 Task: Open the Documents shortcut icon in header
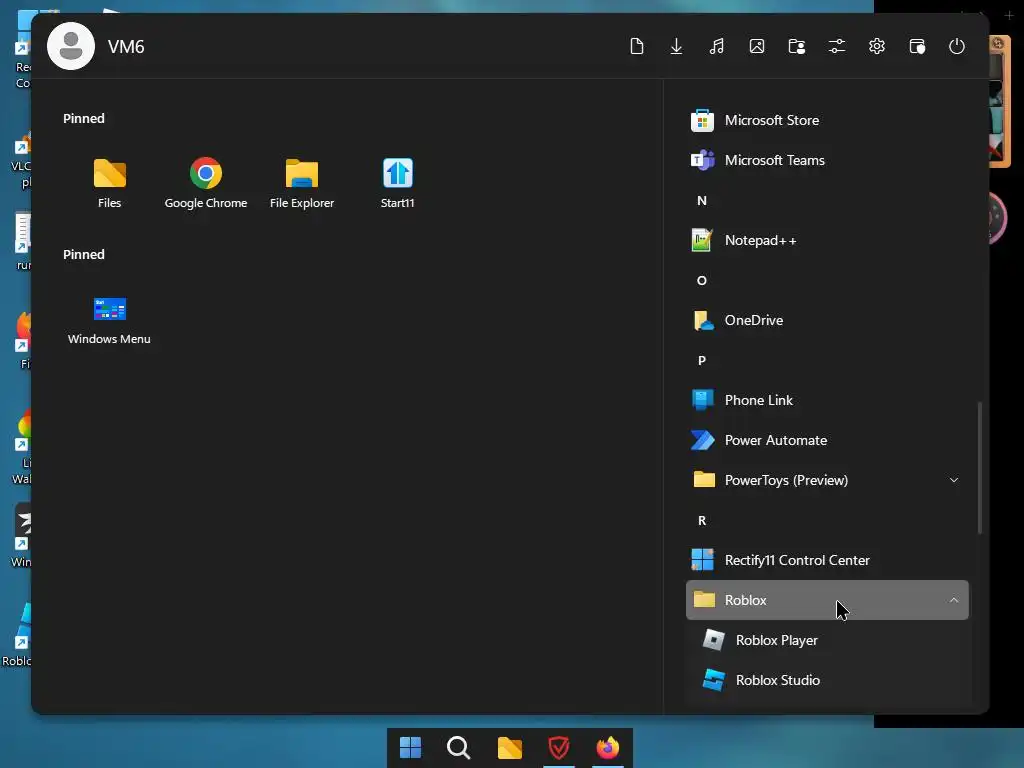point(637,46)
